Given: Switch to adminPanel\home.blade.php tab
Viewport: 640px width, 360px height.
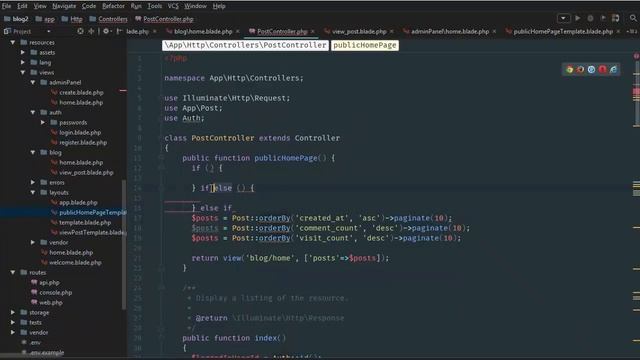Looking at the screenshot, I should click(x=449, y=31).
